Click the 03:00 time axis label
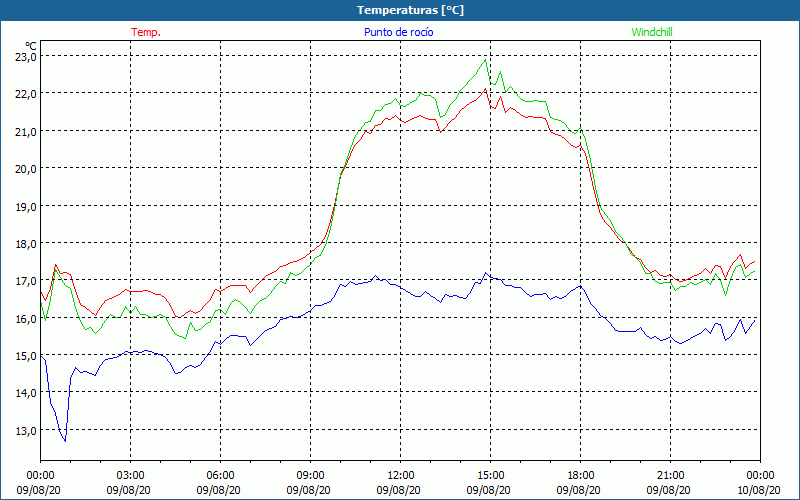 tap(131, 476)
